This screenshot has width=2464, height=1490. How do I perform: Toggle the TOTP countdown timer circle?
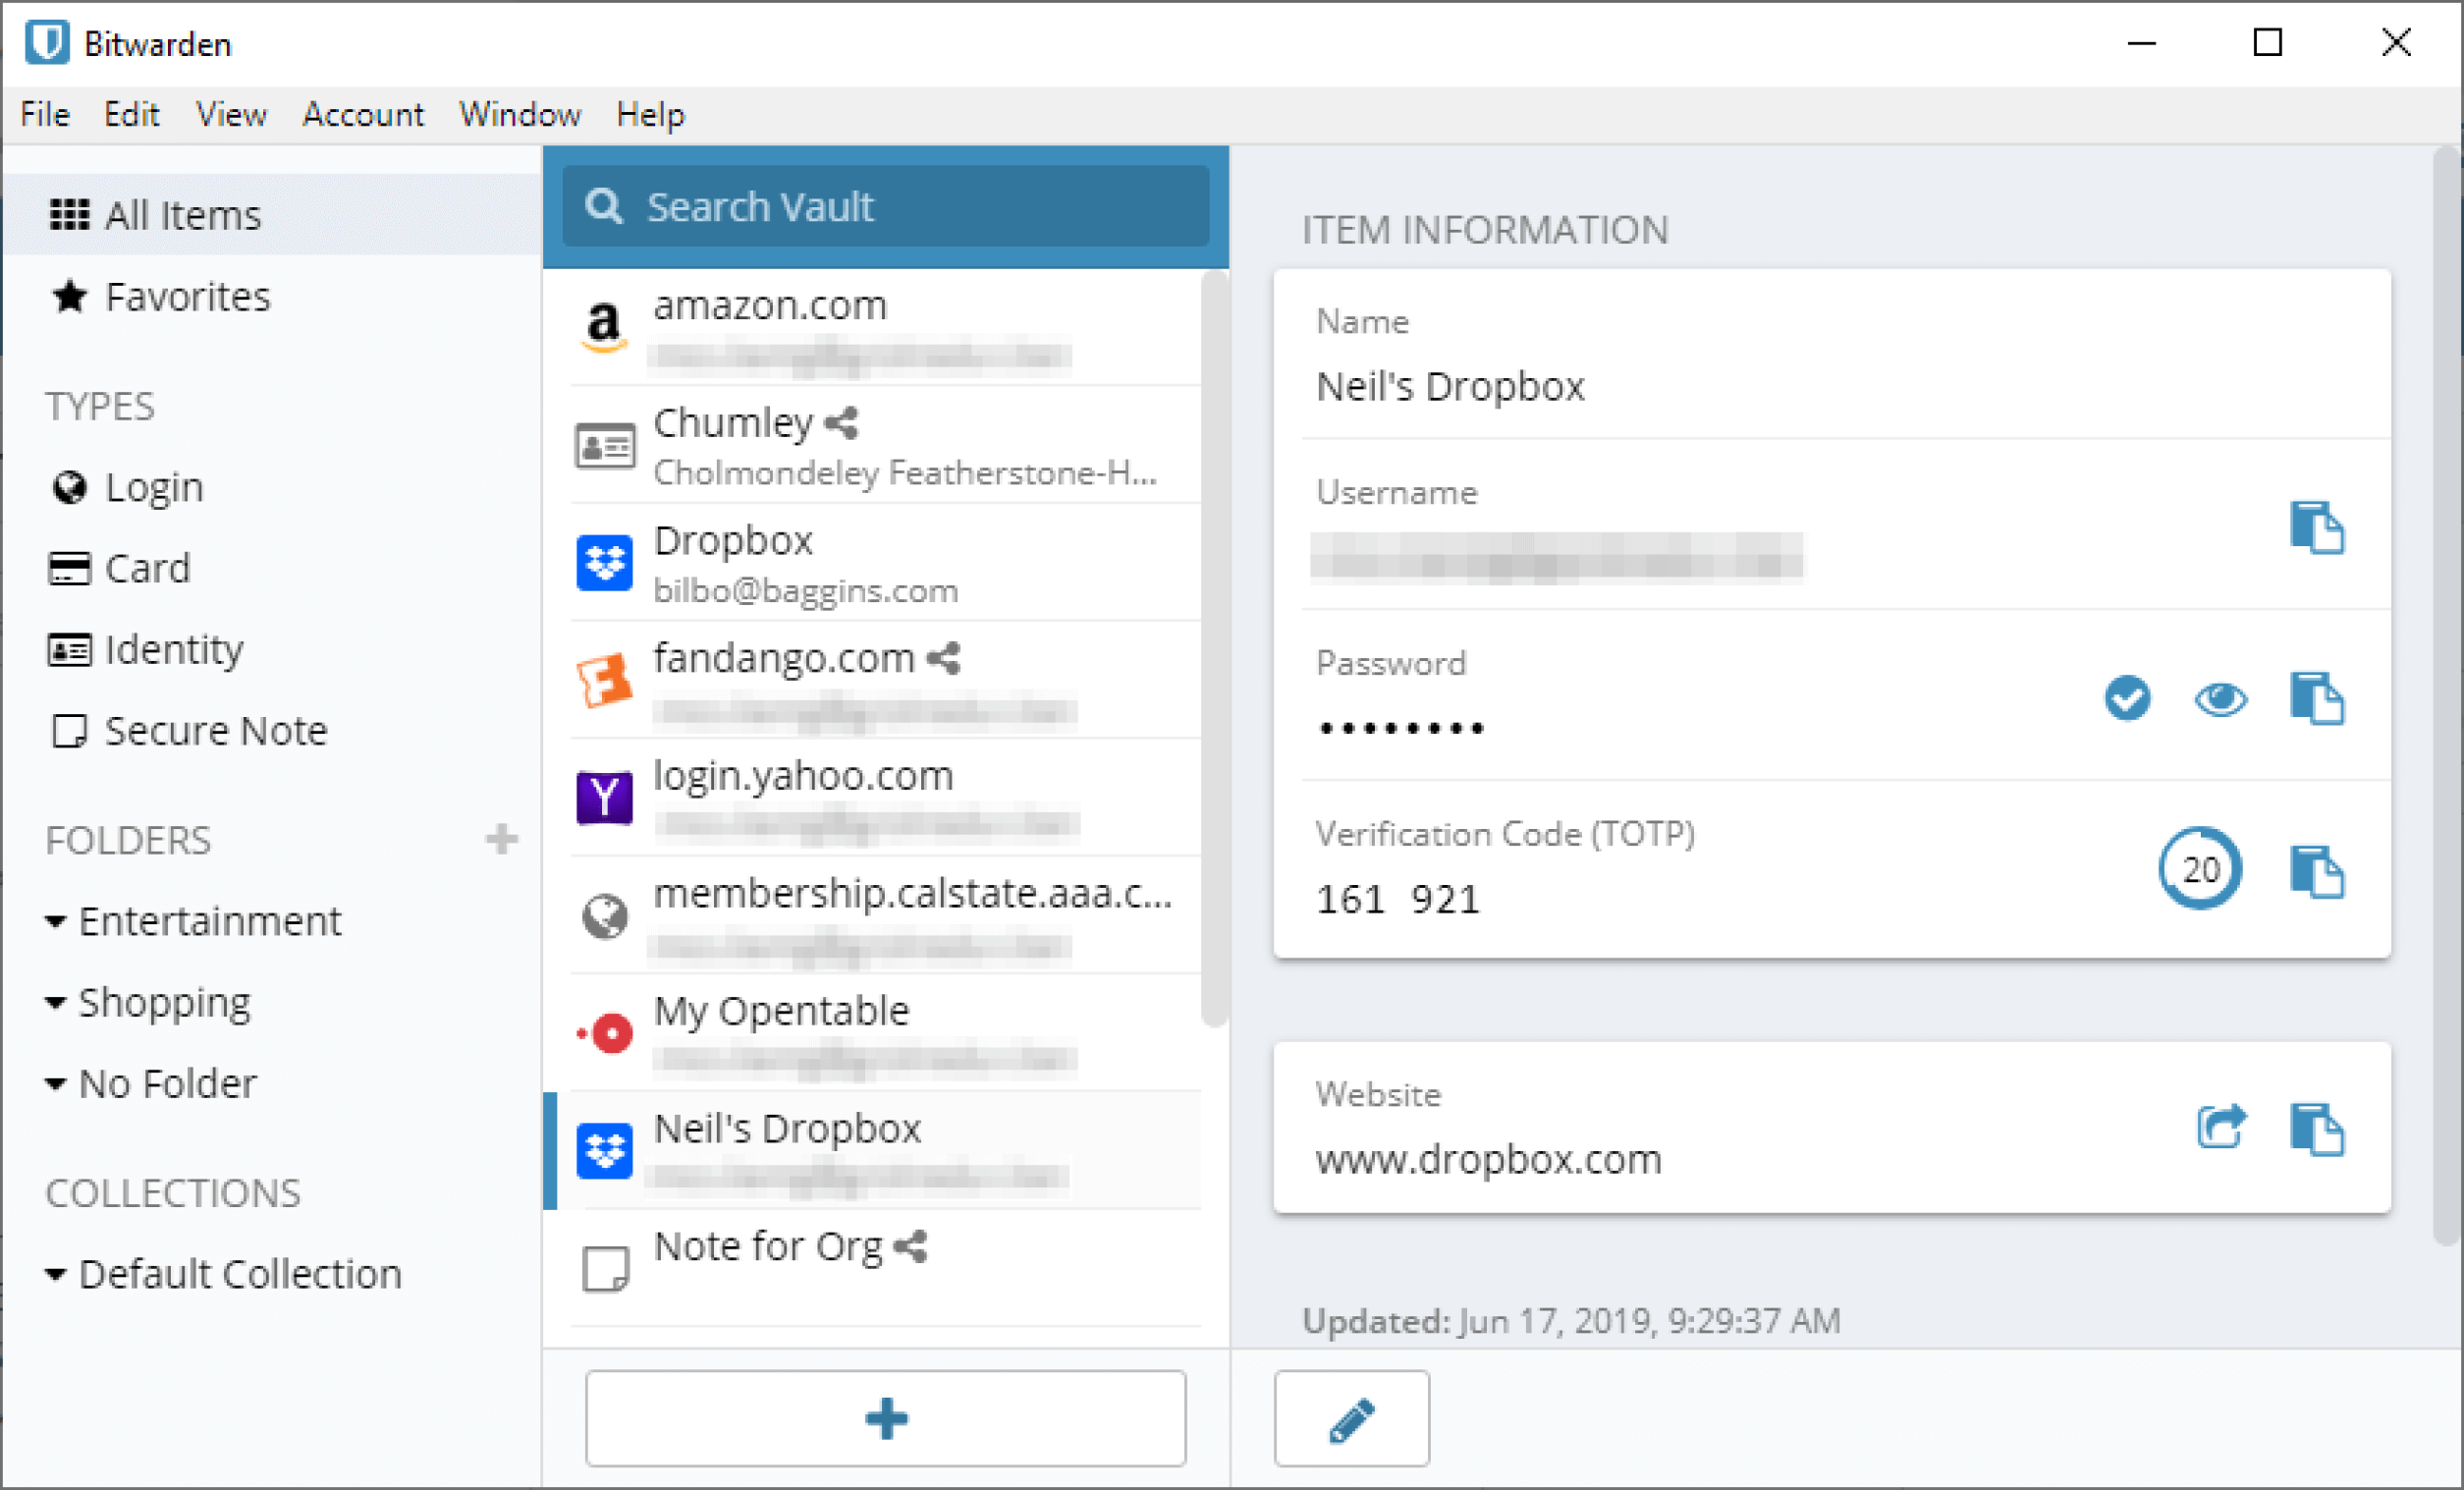click(2197, 866)
